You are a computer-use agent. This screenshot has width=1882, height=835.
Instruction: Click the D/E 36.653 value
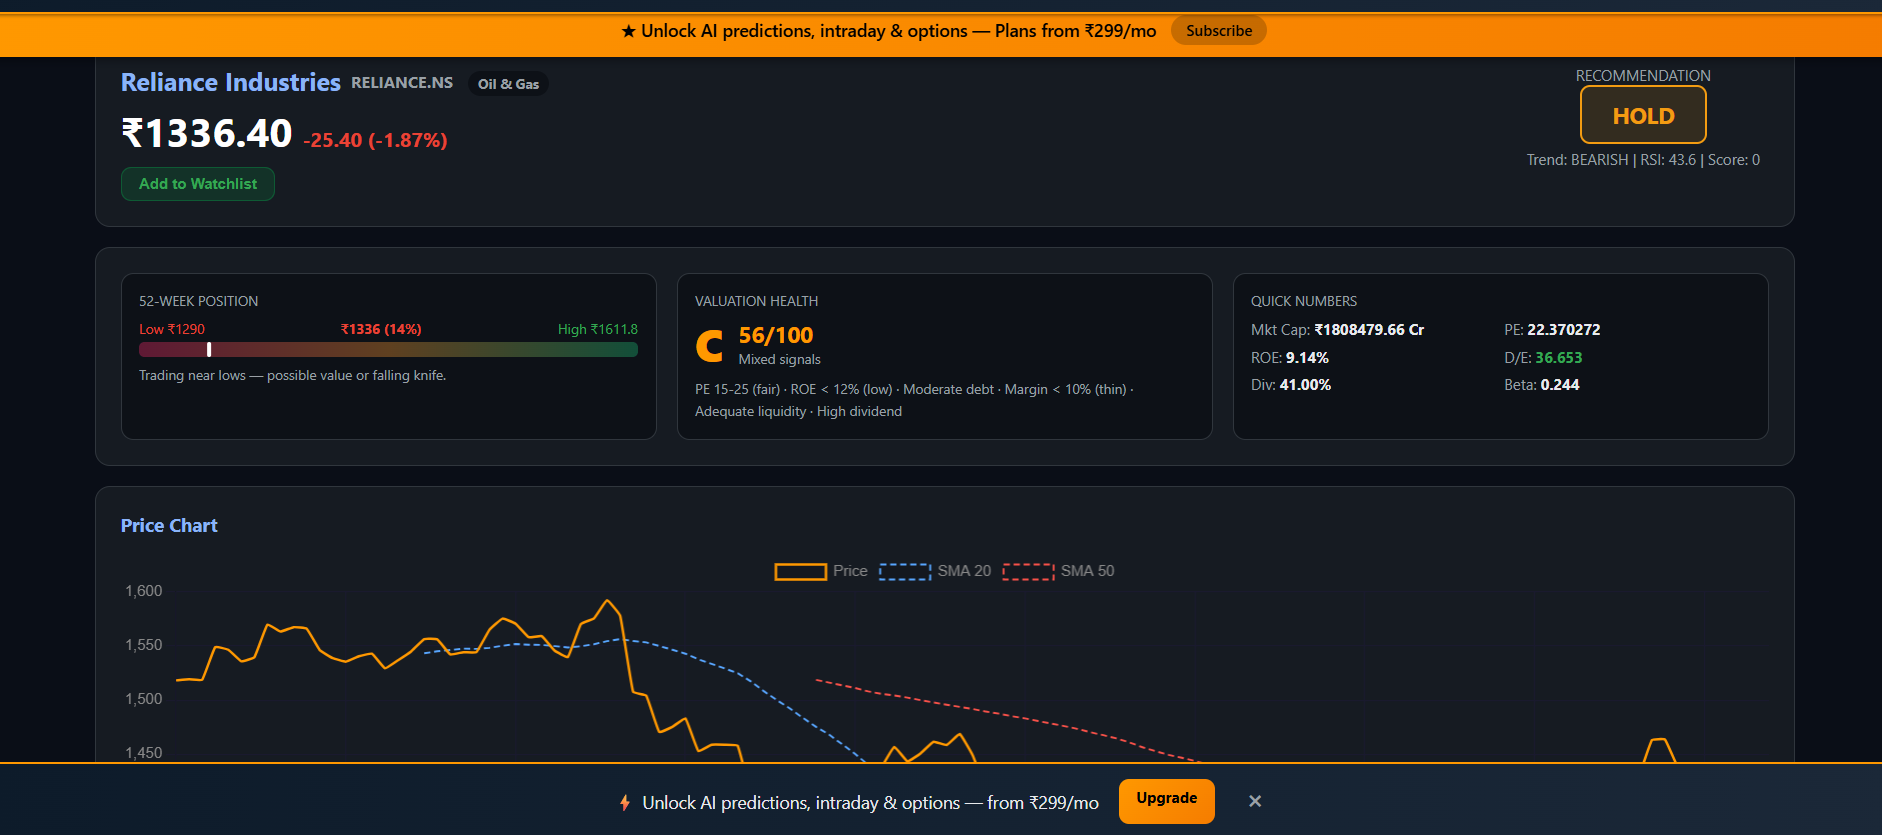click(x=1559, y=358)
